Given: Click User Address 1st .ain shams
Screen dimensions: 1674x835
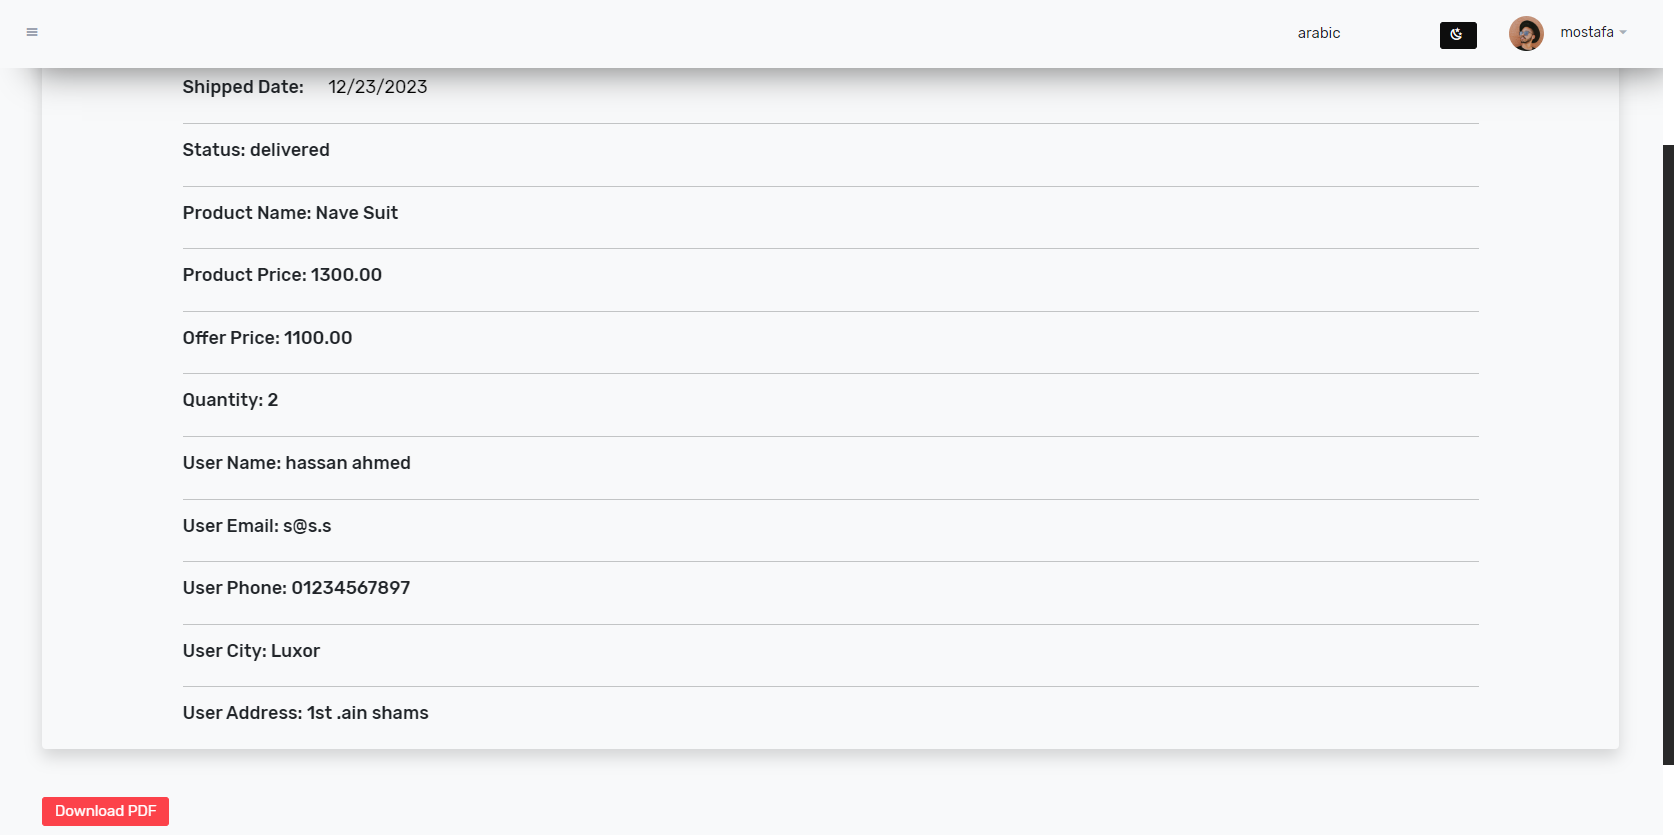Looking at the screenshot, I should [x=305, y=713].
